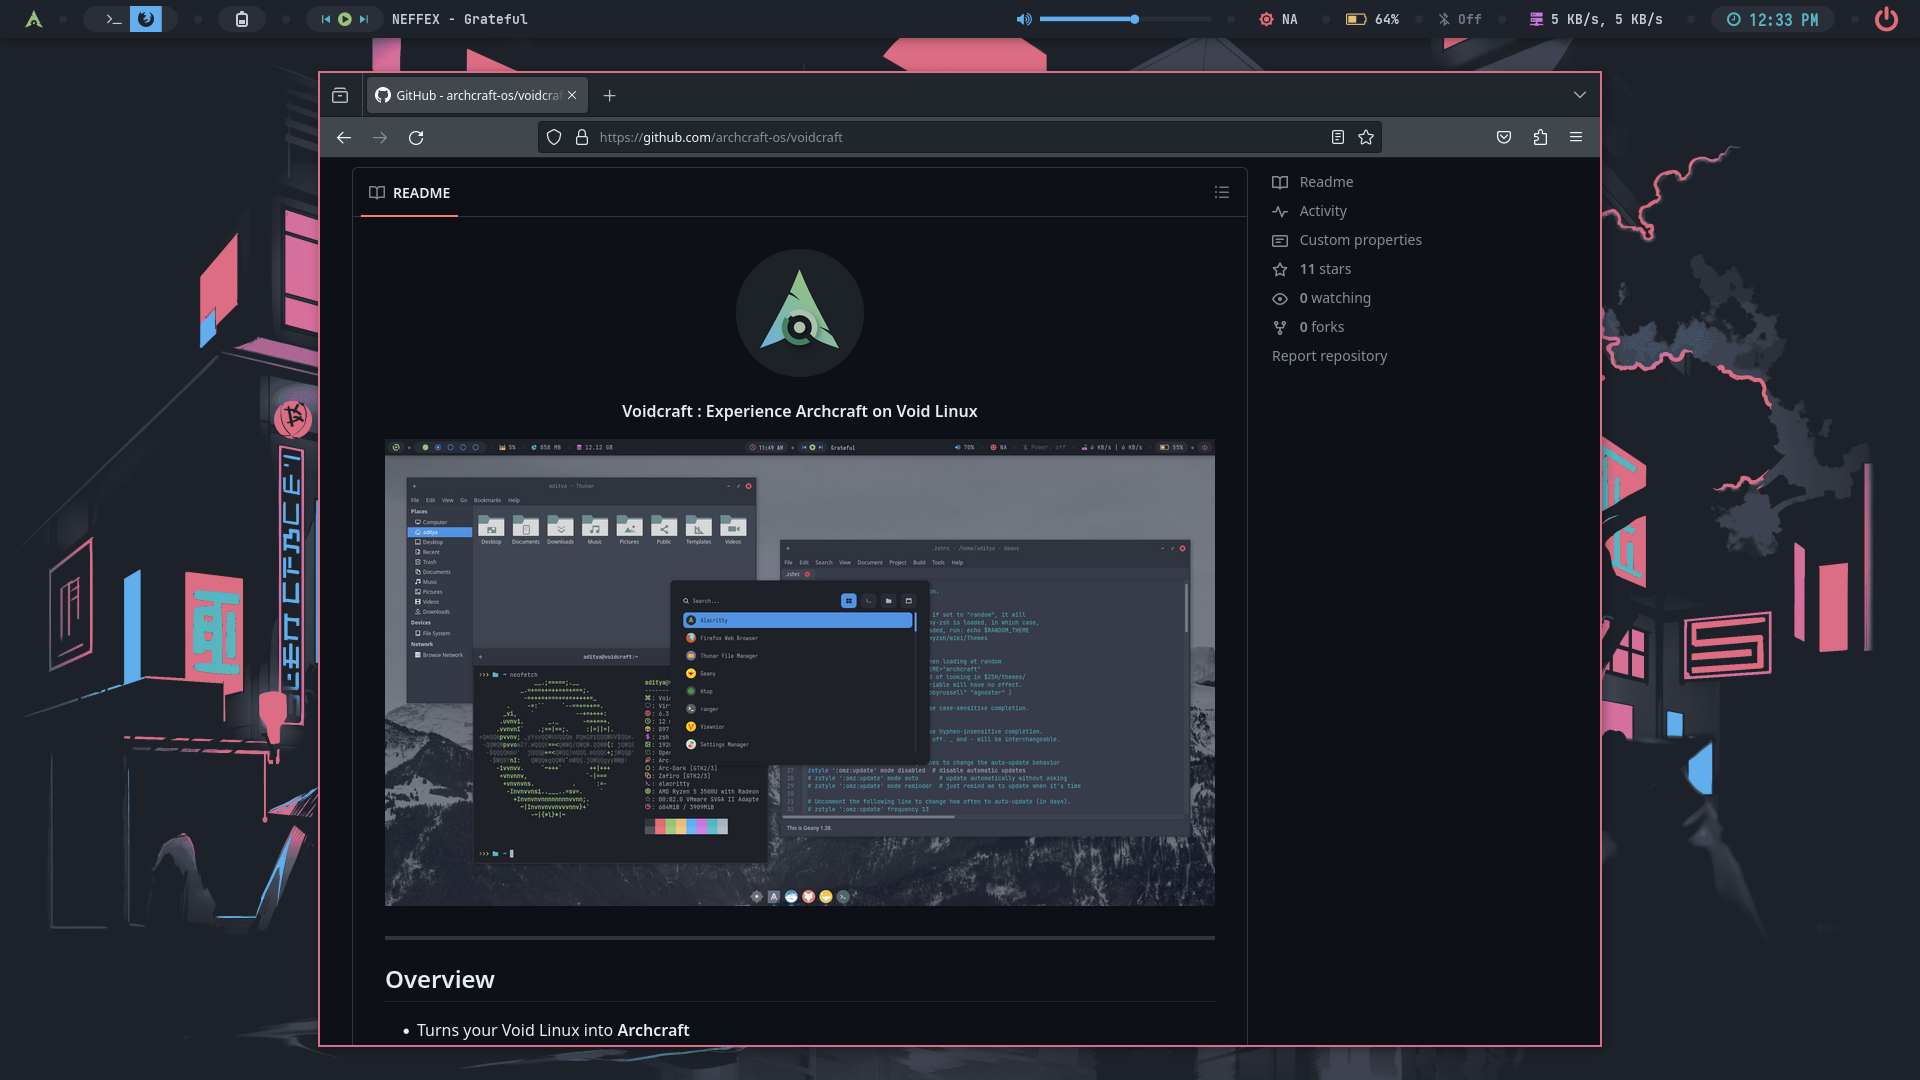Screen dimensions: 1920x1080
Task: Click the Firefox reload page icon
Action: click(416, 138)
